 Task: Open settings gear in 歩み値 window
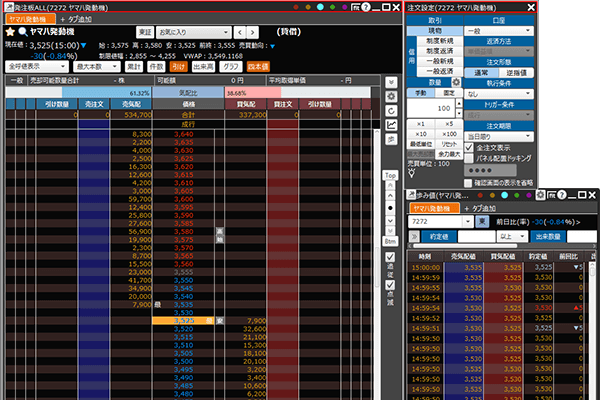coord(540,195)
